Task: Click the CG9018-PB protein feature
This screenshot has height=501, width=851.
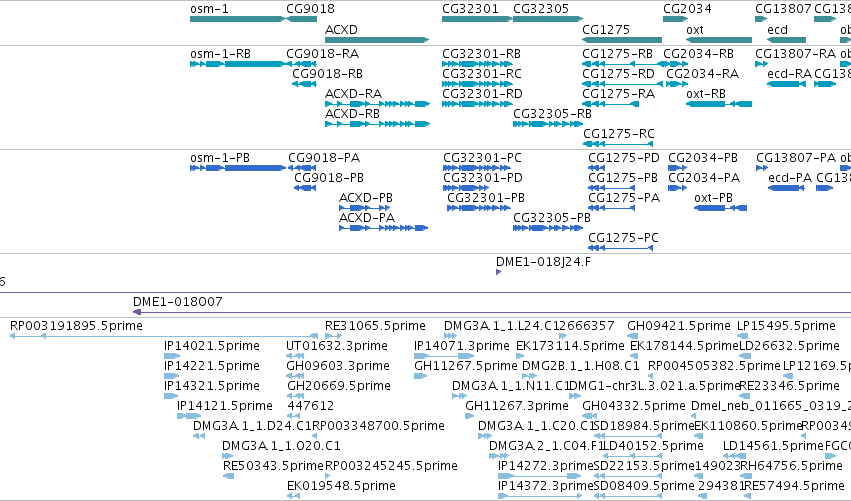Action: pos(305,188)
